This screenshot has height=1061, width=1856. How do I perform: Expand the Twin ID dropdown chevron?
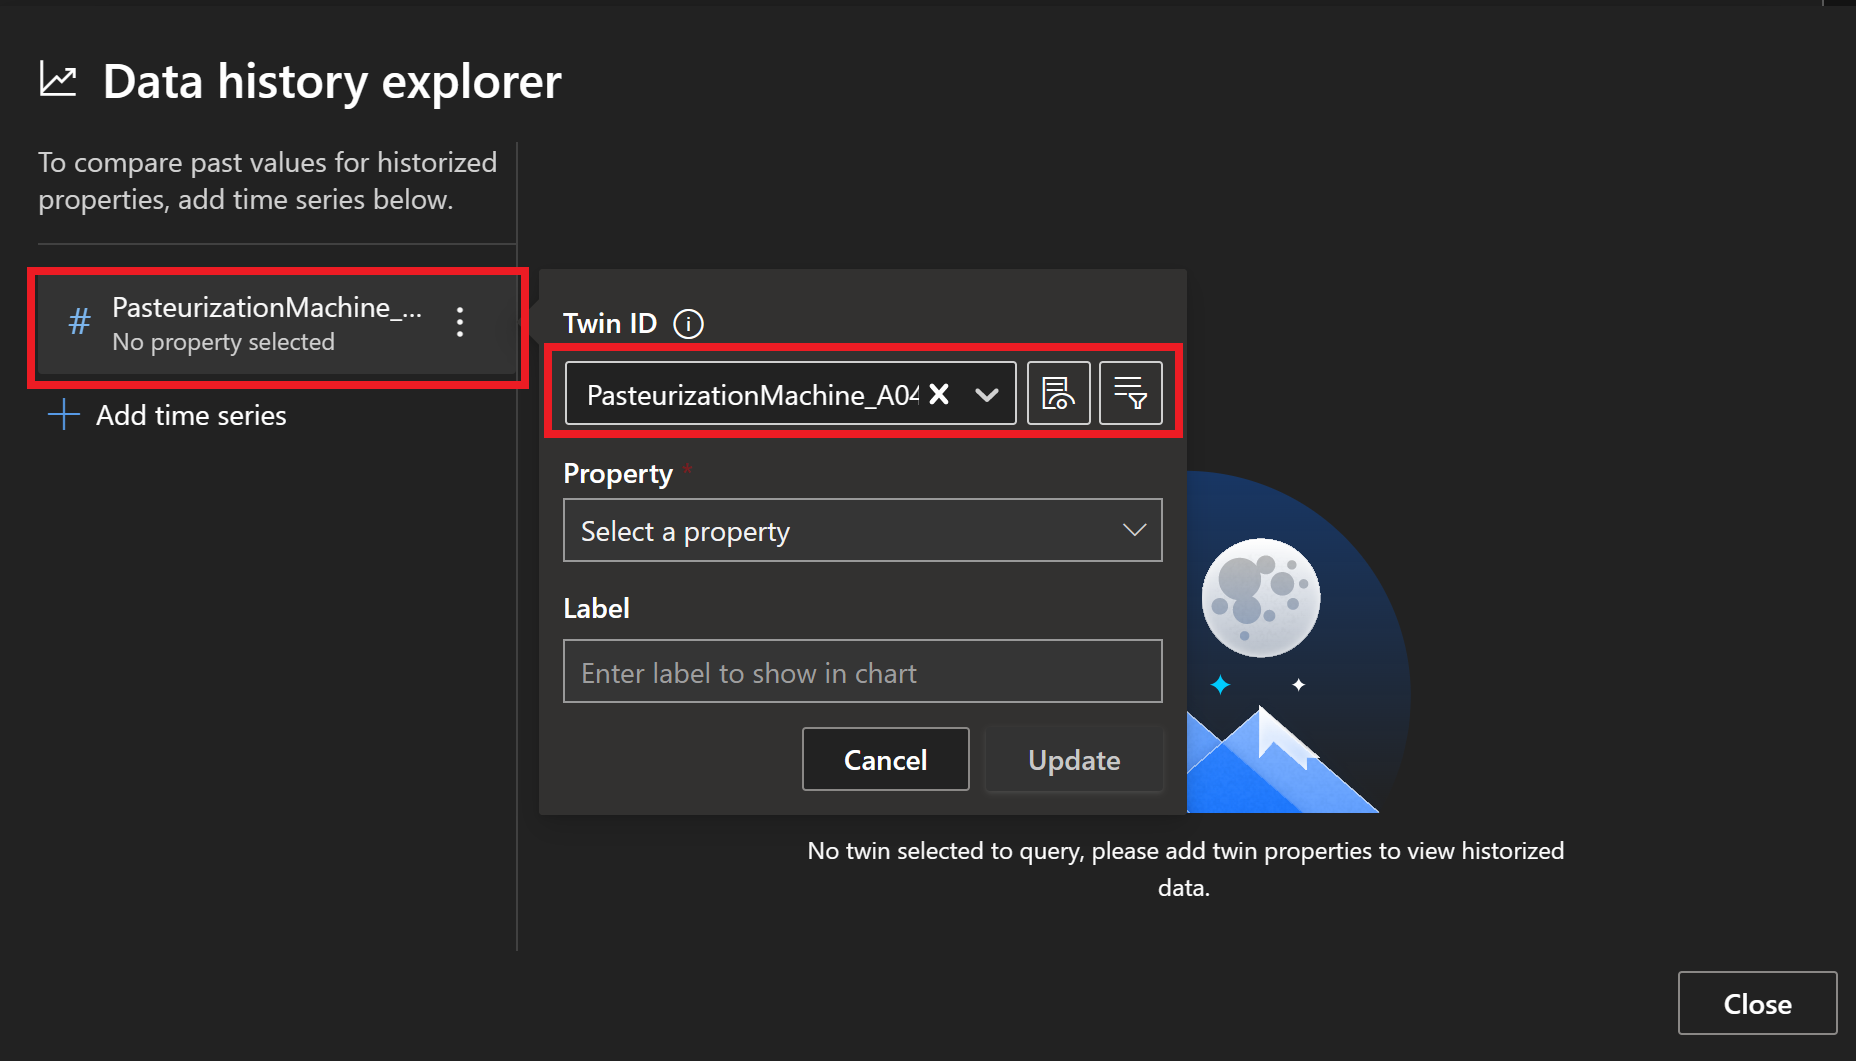pyautogui.click(x=987, y=395)
